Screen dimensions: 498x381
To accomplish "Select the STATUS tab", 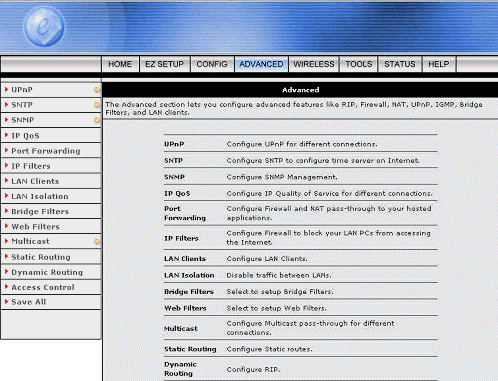I will pos(400,64).
